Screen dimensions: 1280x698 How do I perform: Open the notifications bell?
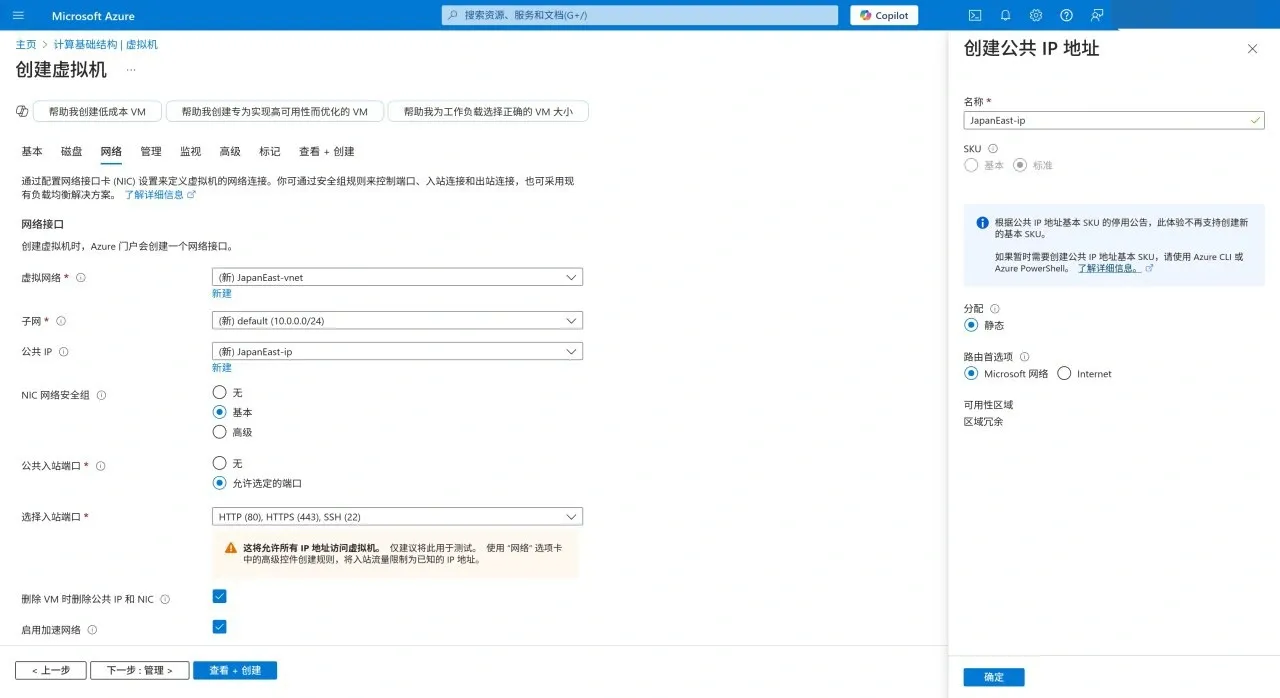pos(1005,15)
